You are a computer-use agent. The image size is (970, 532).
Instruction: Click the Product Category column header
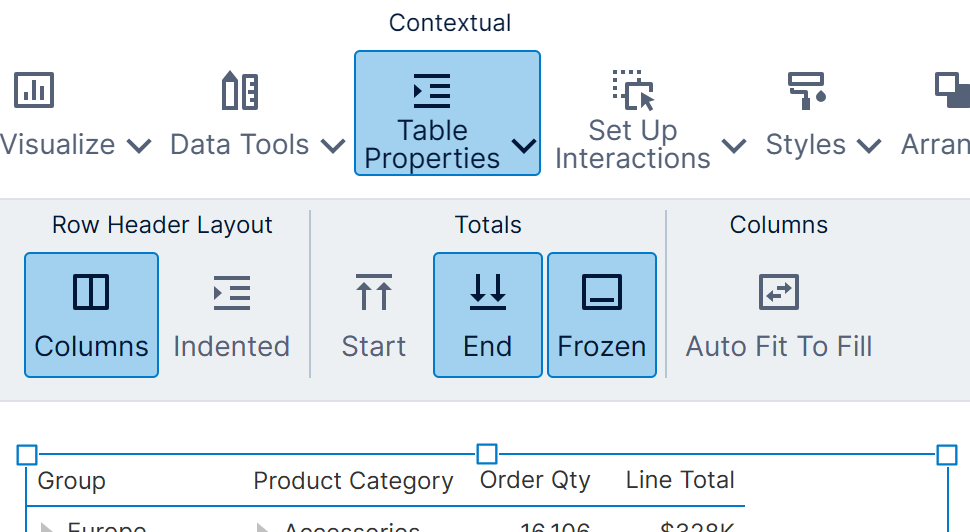click(x=353, y=481)
